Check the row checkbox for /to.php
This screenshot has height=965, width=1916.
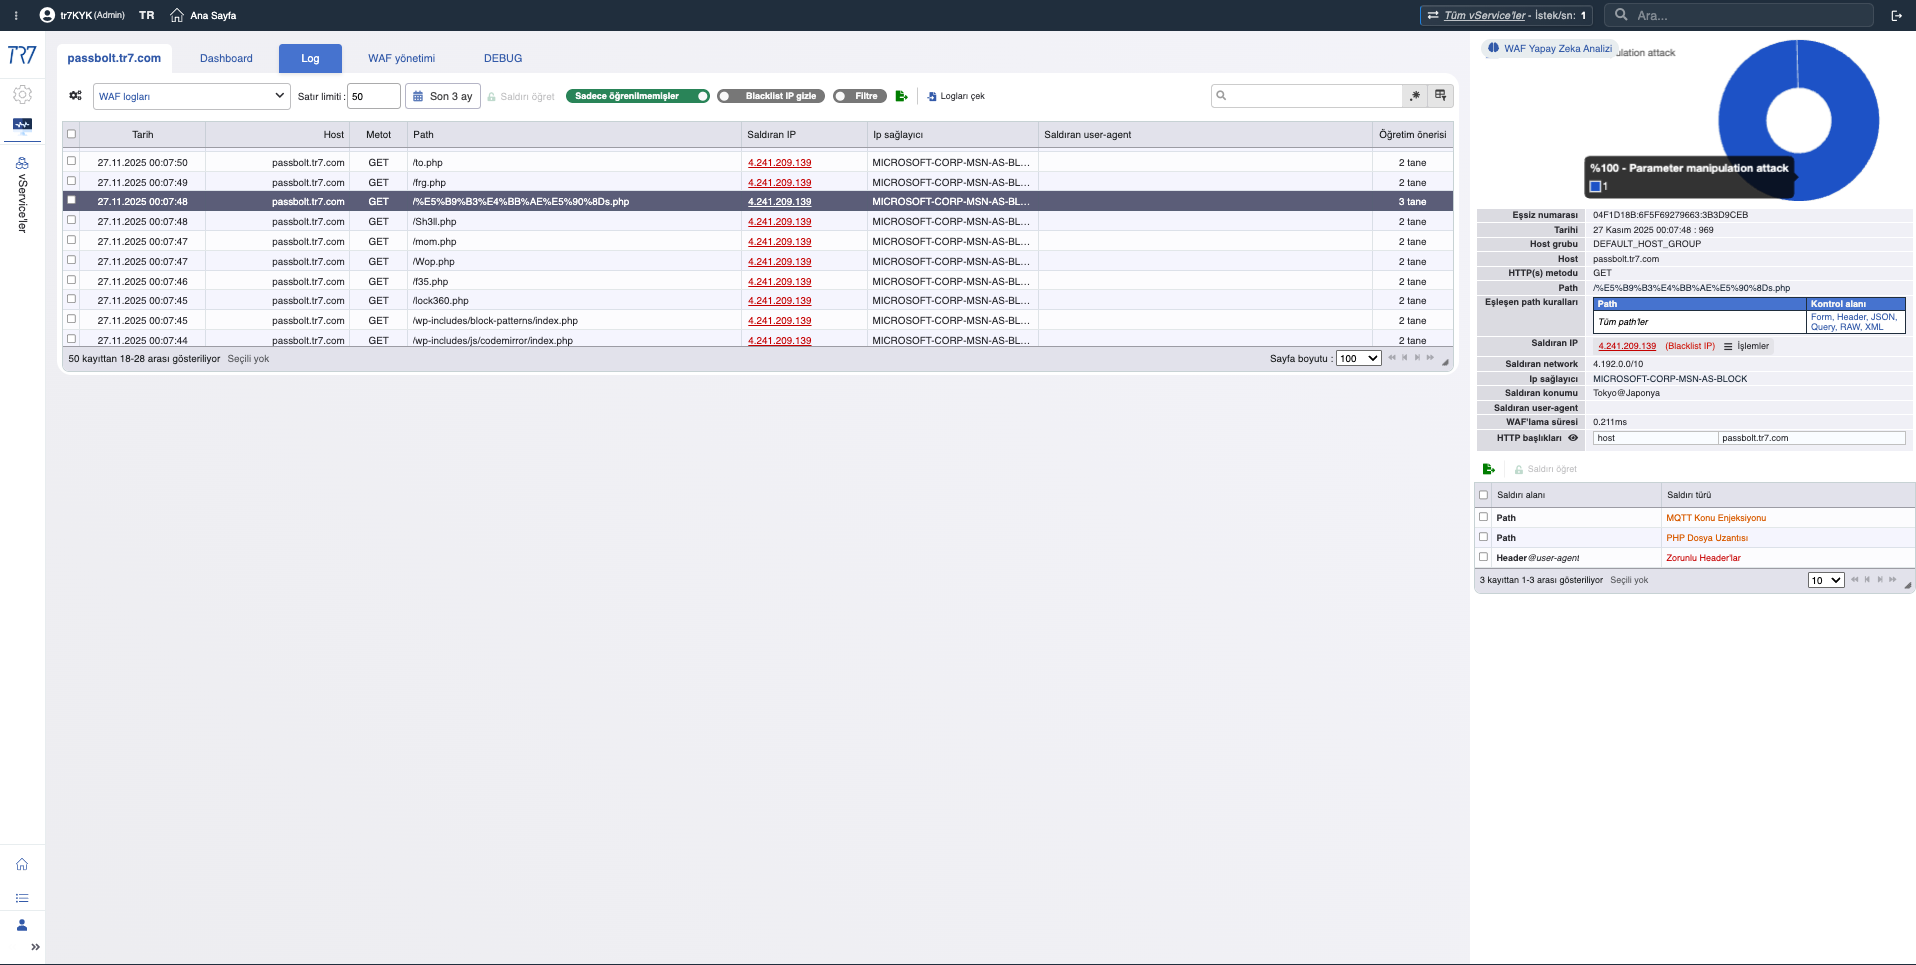point(71,161)
